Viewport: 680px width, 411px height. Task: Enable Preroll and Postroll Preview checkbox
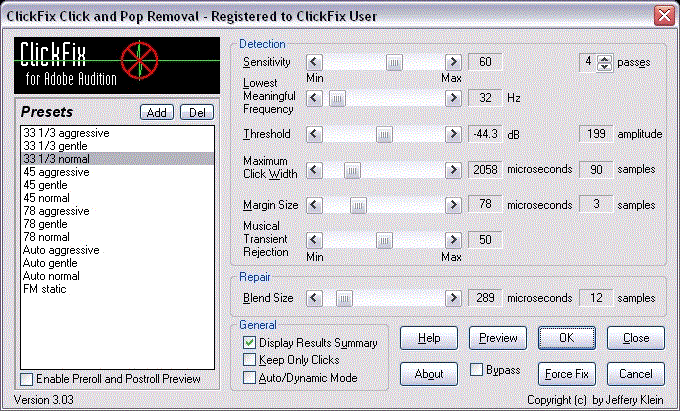click(x=26, y=379)
